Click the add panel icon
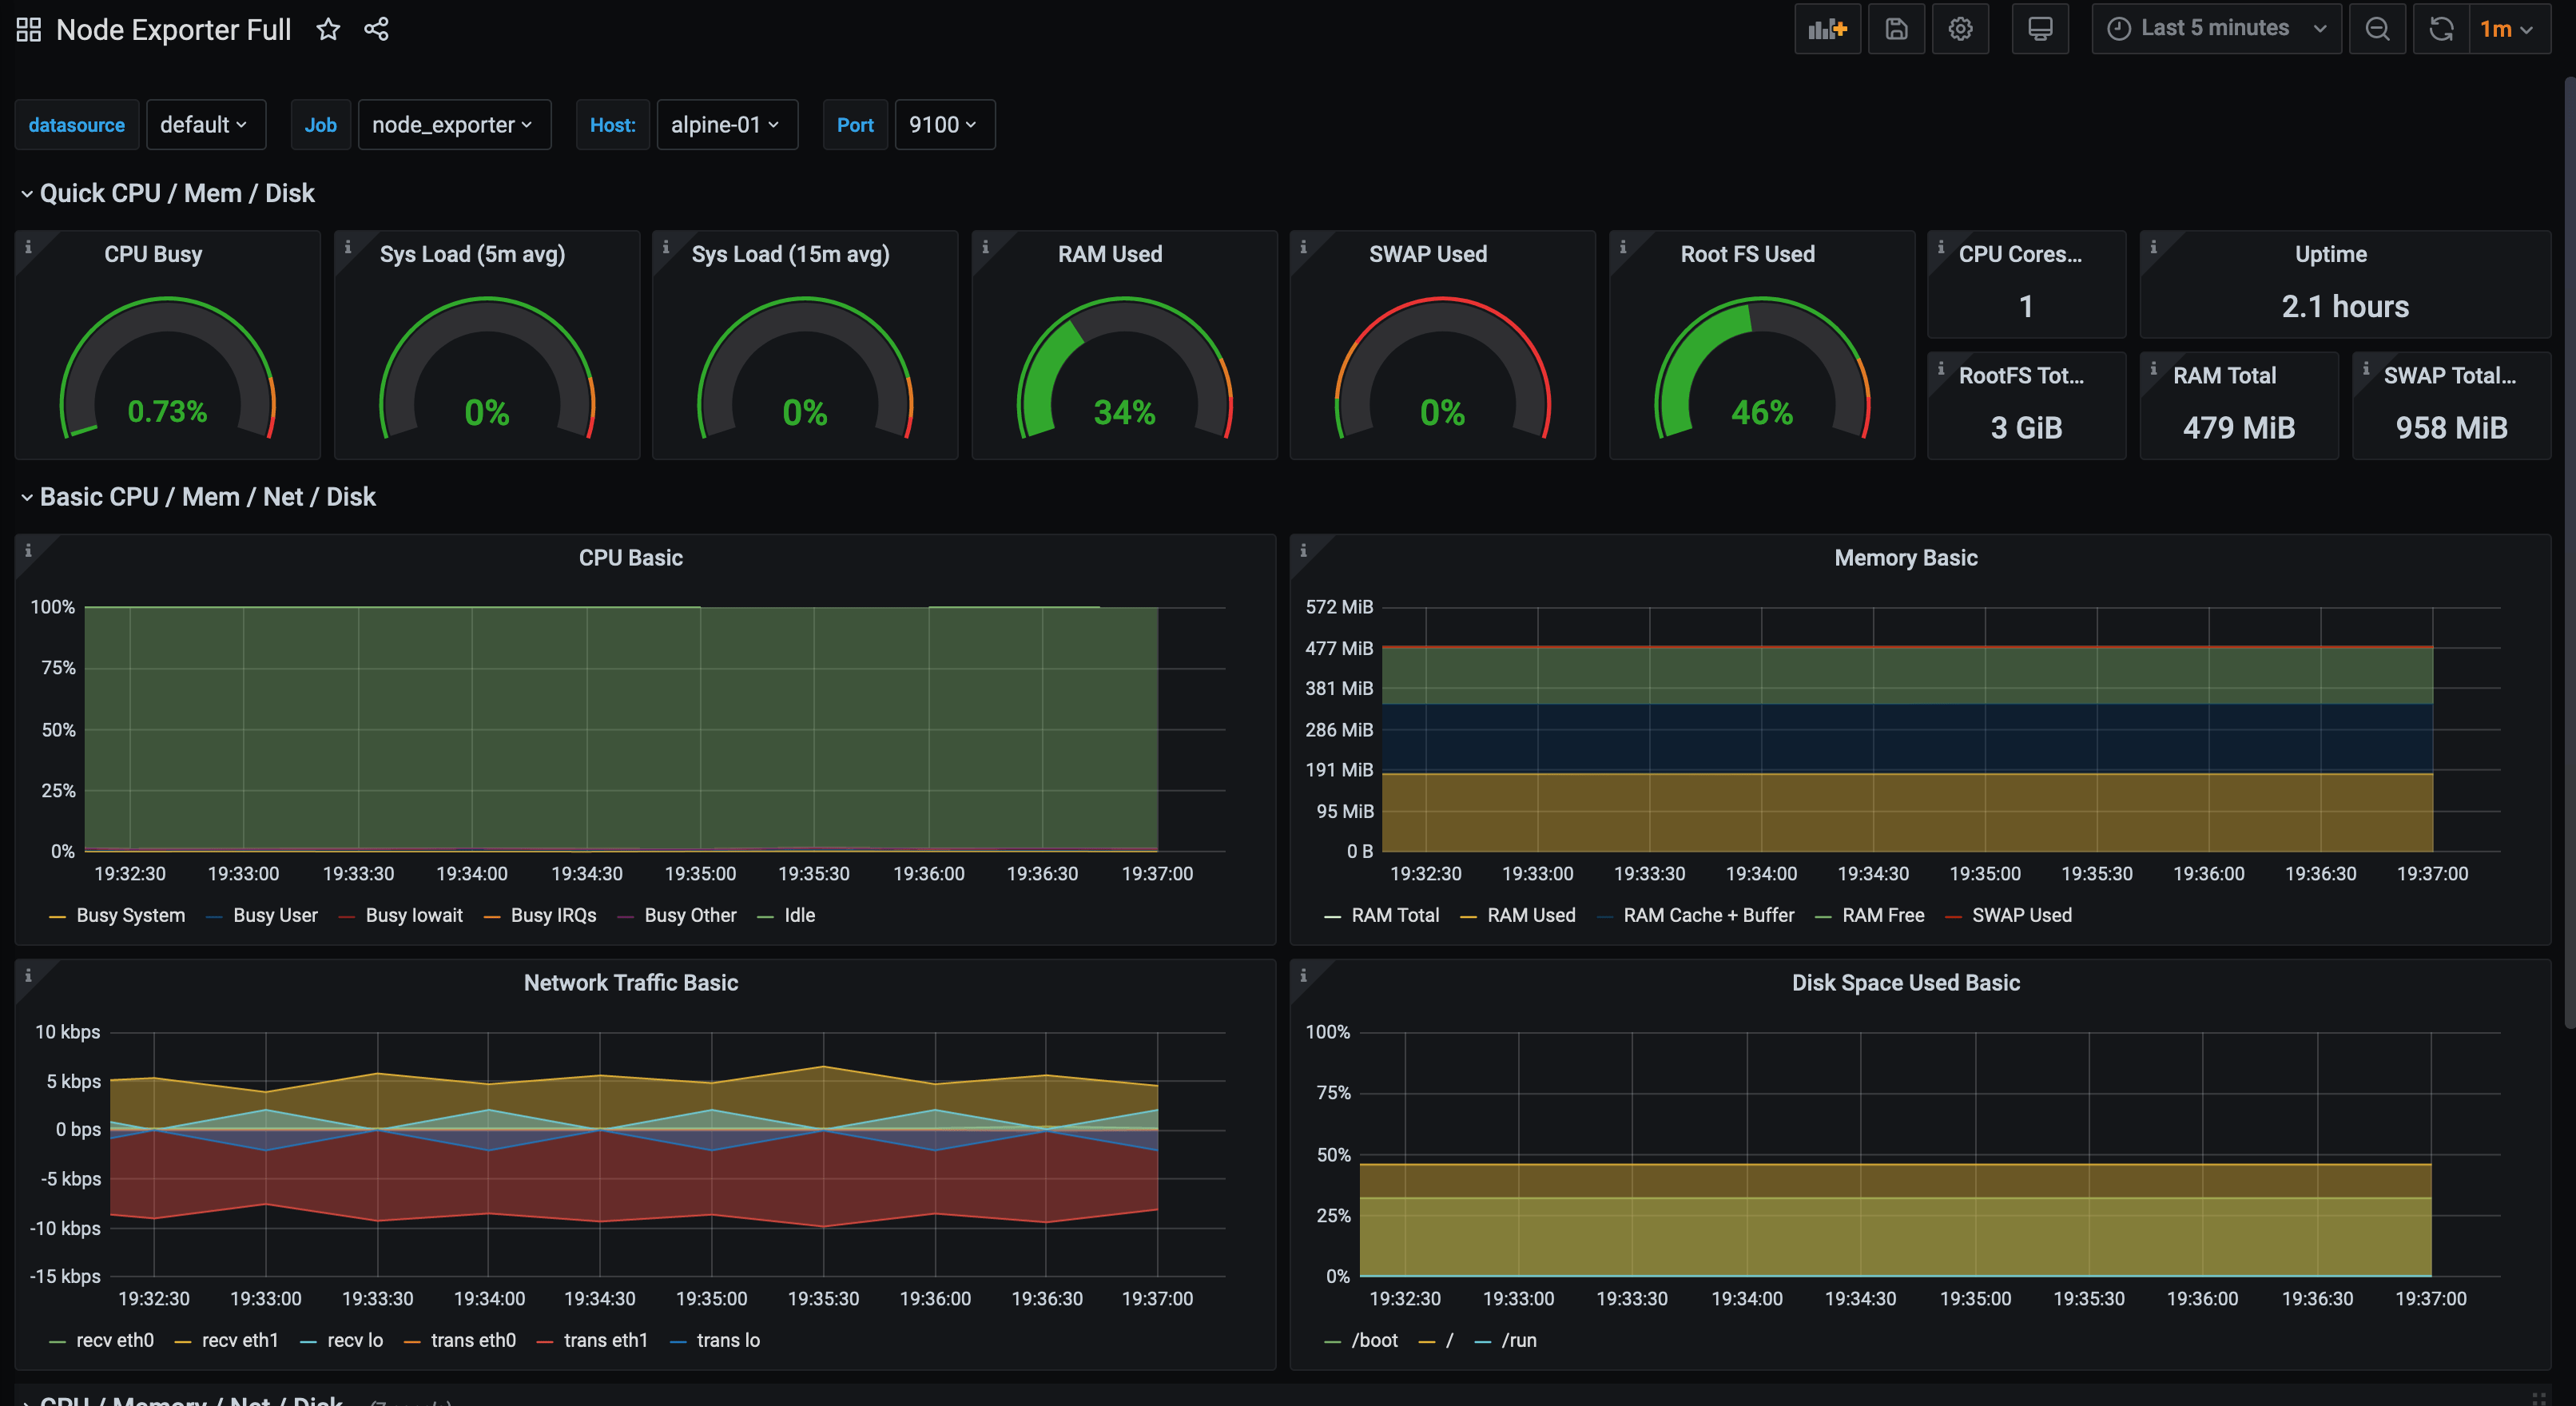 (1827, 28)
